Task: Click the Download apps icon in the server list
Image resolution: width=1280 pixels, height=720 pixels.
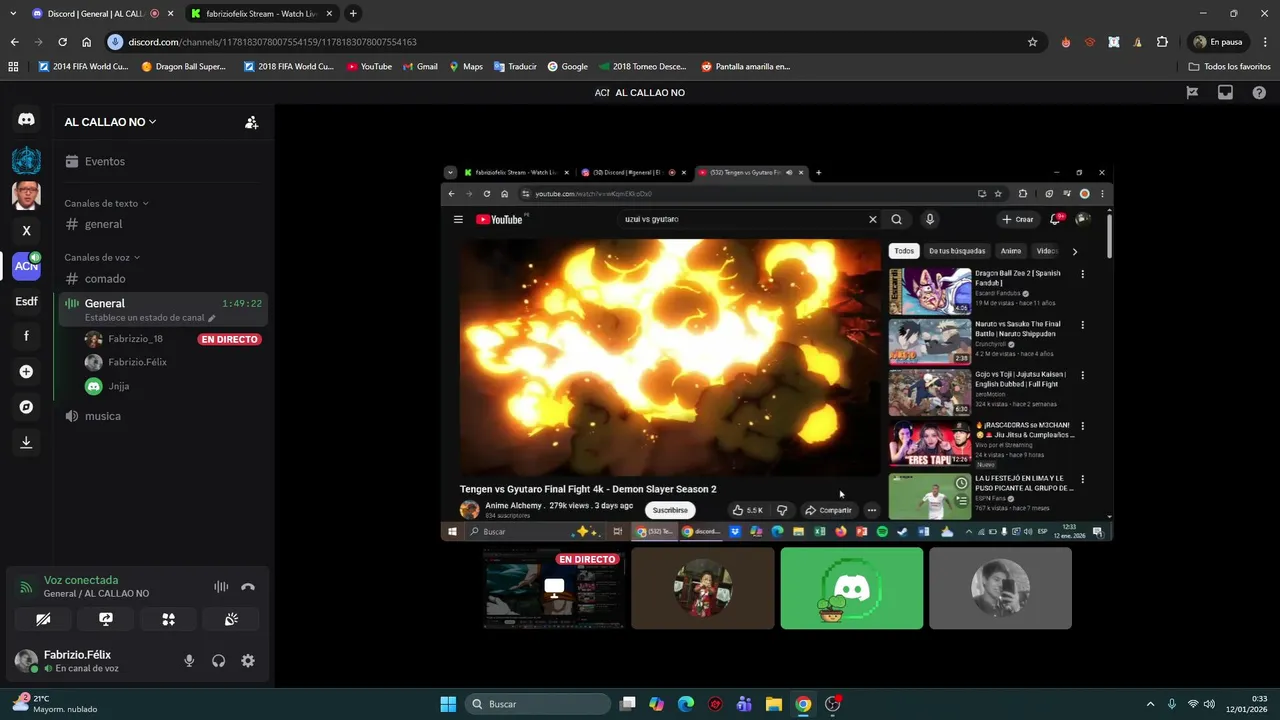Action: (x=26, y=442)
